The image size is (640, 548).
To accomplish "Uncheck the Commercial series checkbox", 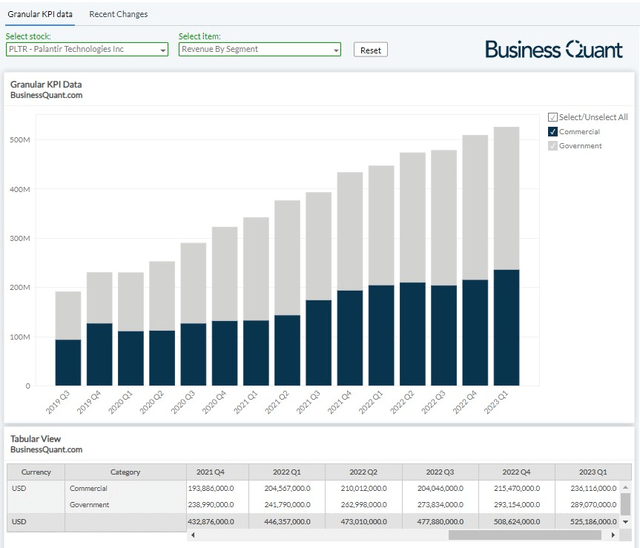I will coord(553,131).
